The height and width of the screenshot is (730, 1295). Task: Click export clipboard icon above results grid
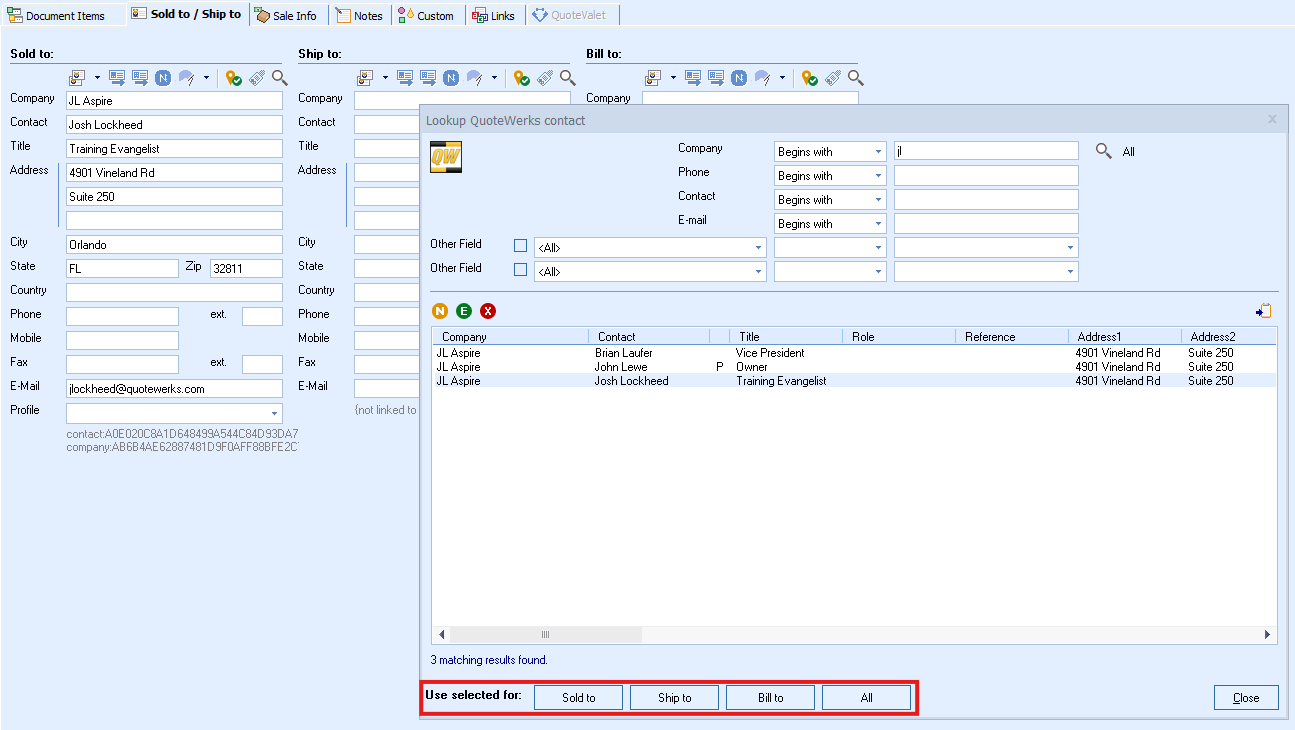click(x=1264, y=311)
